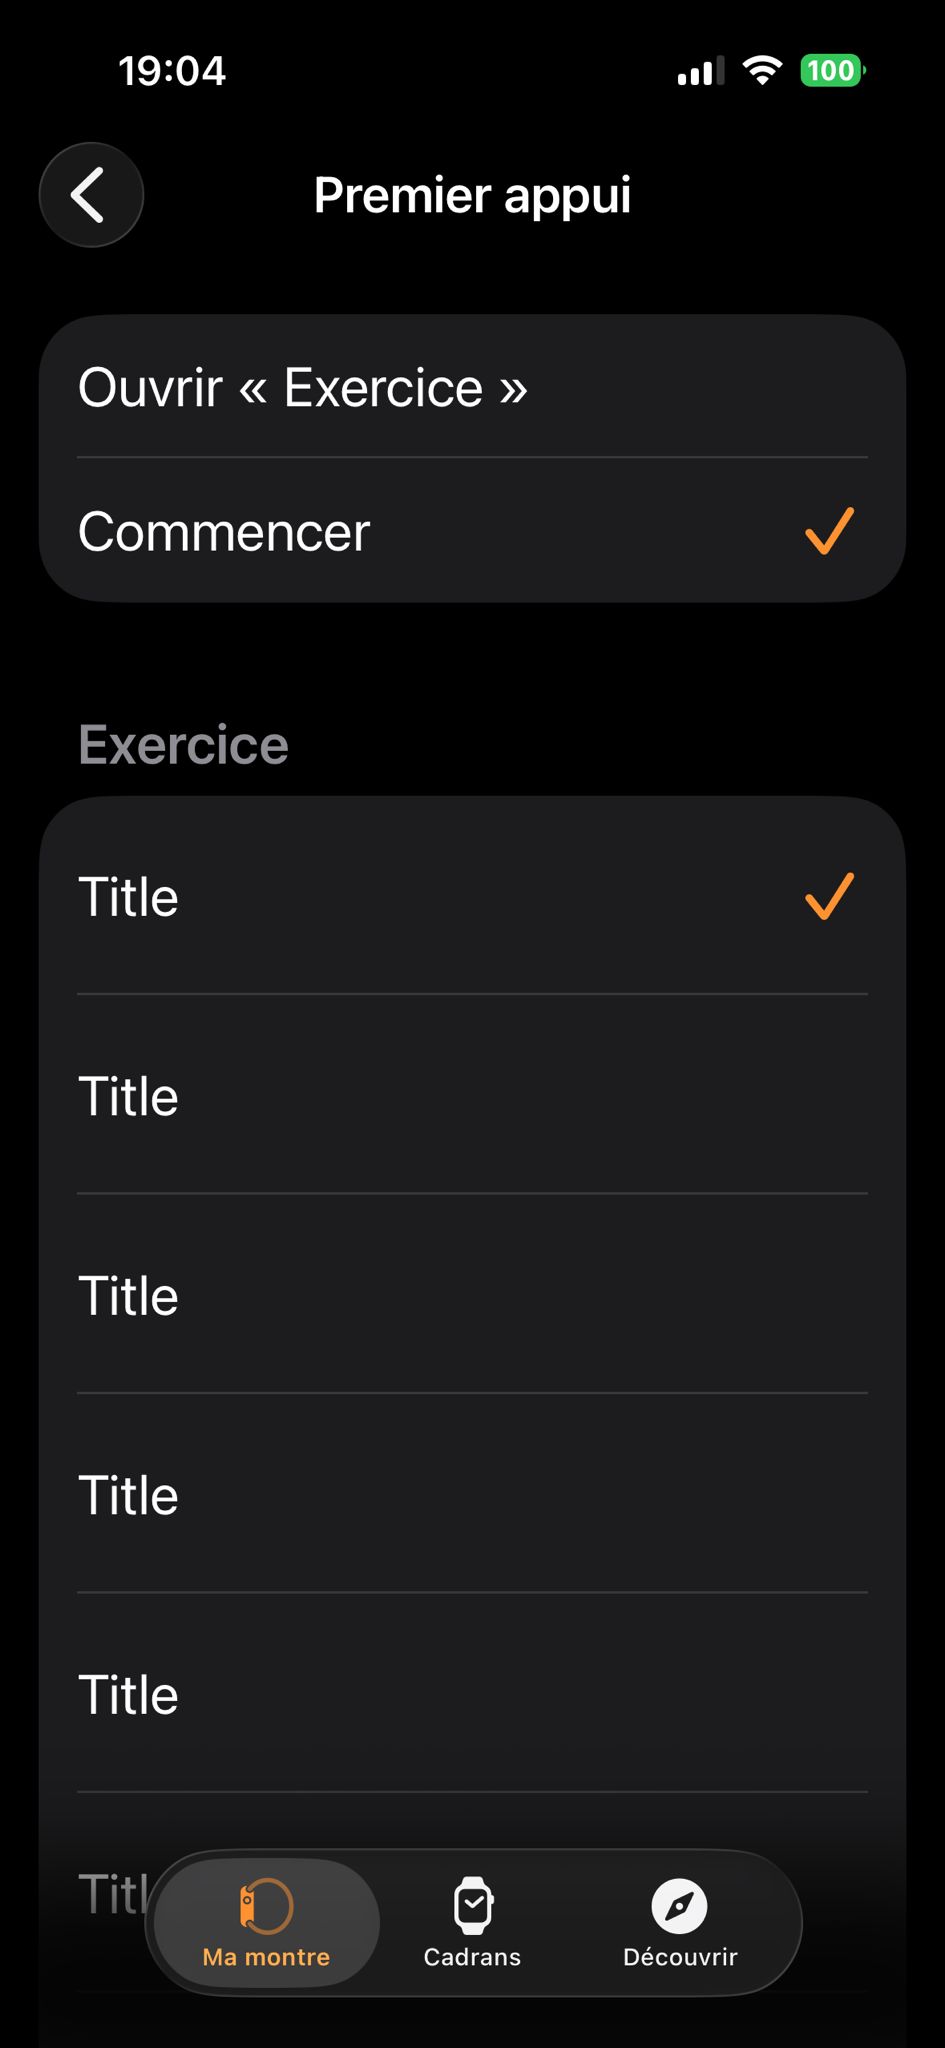
Task: Tap the orange checkmark beside Commencer
Action: pyautogui.click(x=829, y=531)
